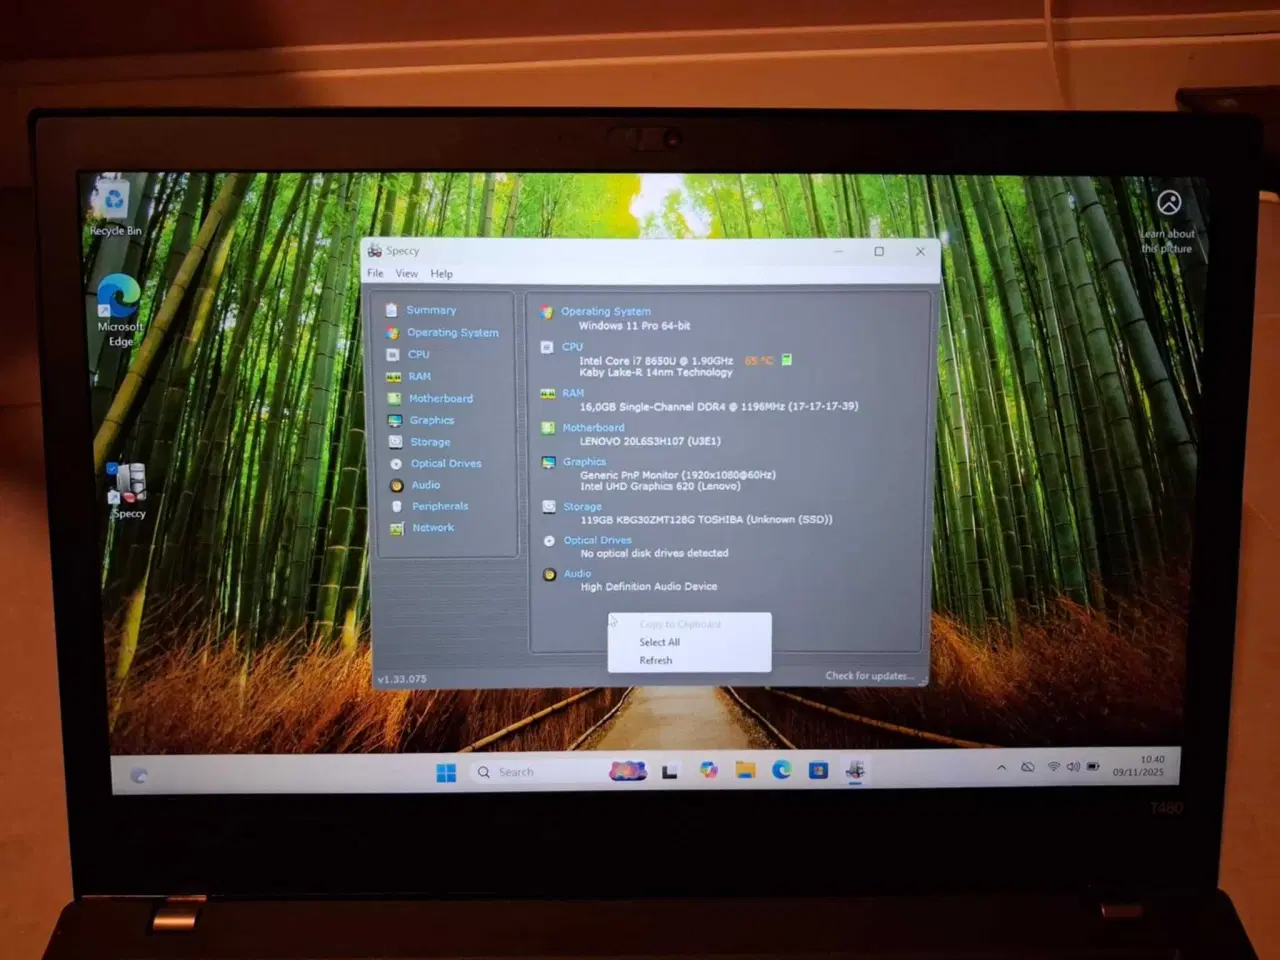
Task: Select the Summary entry in the sidebar
Action: 431,310
